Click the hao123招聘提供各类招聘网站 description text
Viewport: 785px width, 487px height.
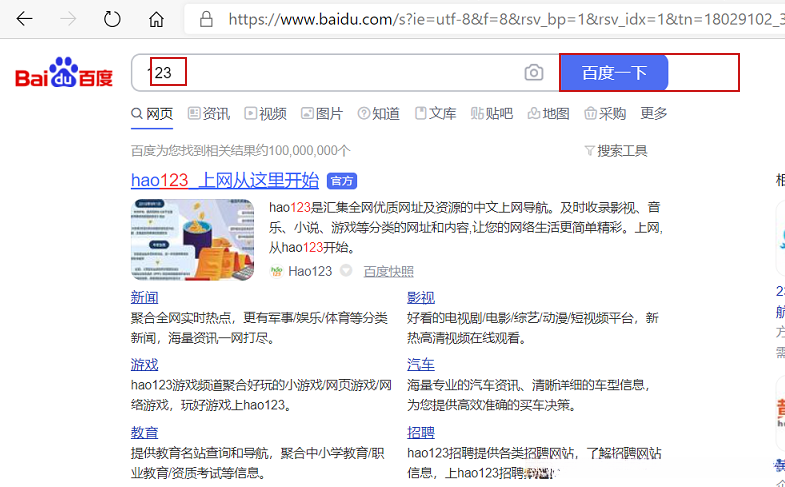click(x=534, y=462)
